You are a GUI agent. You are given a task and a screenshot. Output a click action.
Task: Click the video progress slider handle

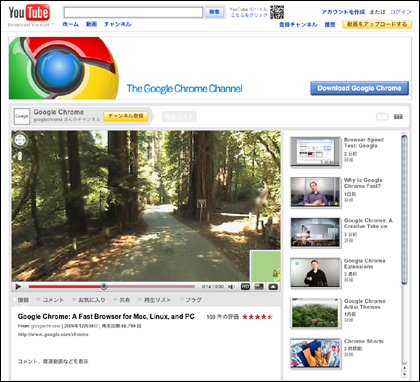pyautogui.click(x=104, y=286)
